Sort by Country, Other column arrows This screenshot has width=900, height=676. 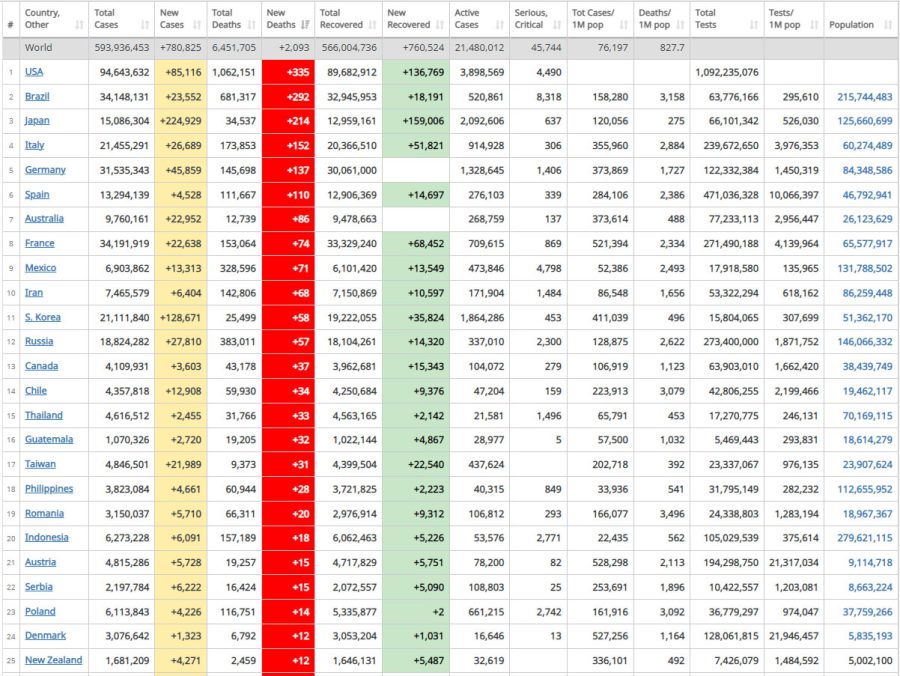tap(79, 25)
